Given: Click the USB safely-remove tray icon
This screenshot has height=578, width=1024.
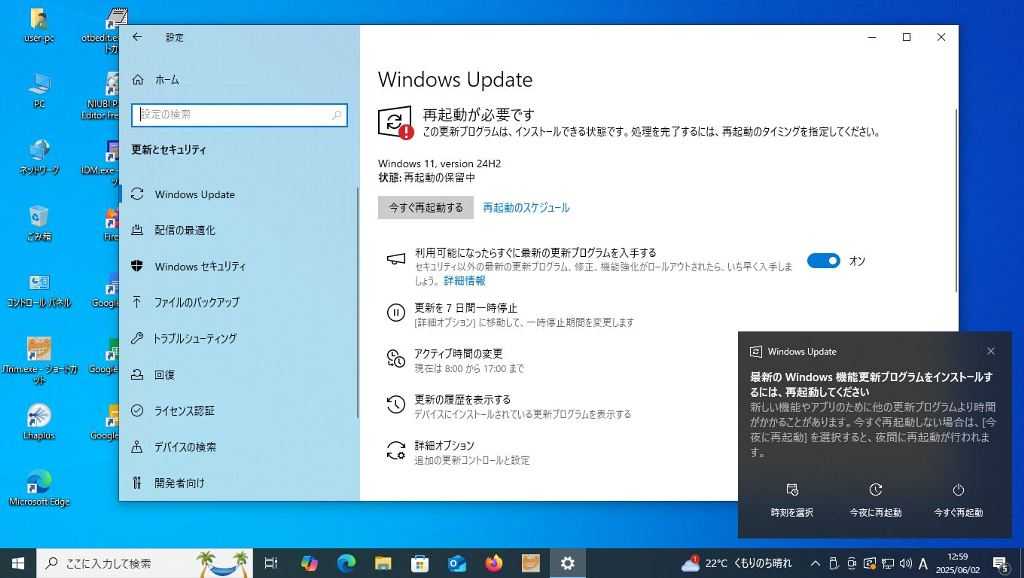Looking at the screenshot, I should coord(833,563).
